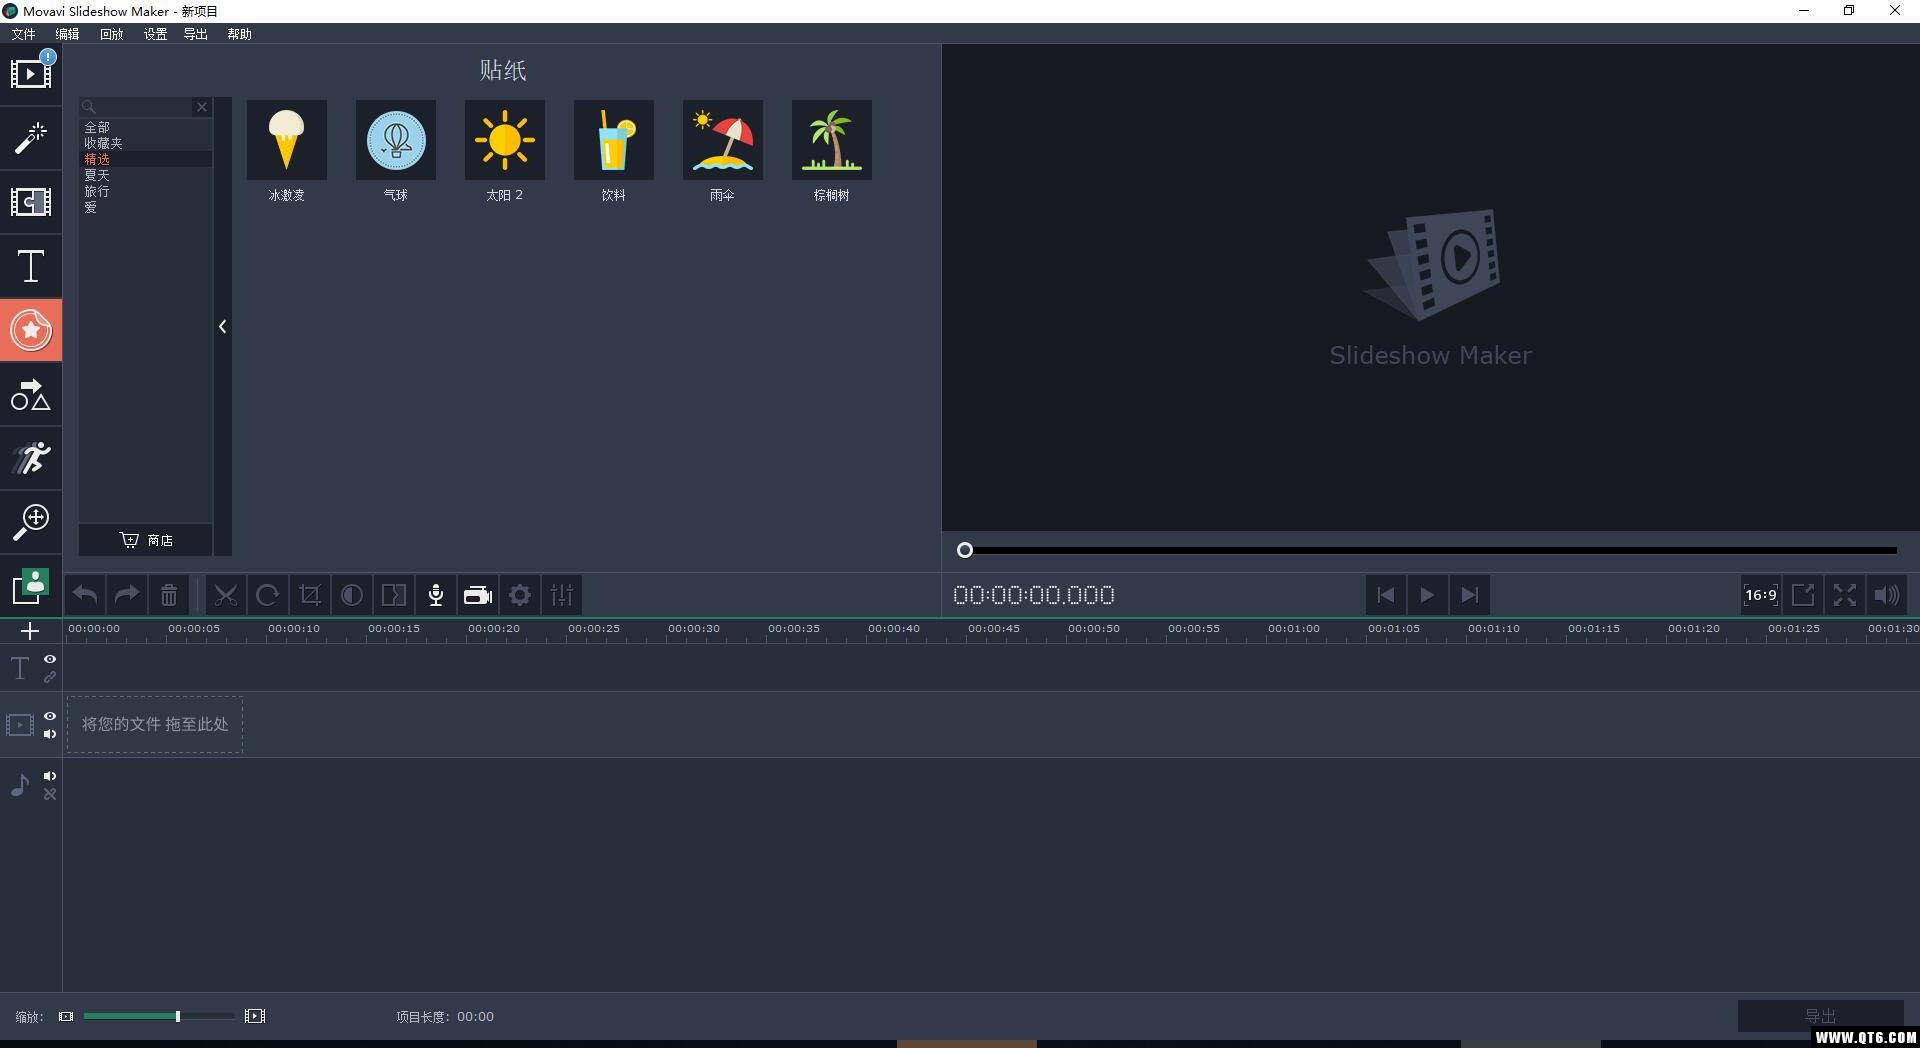Open the color adjustments icon
The width and height of the screenshot is (1920, 1048).
tap(352, 595)
